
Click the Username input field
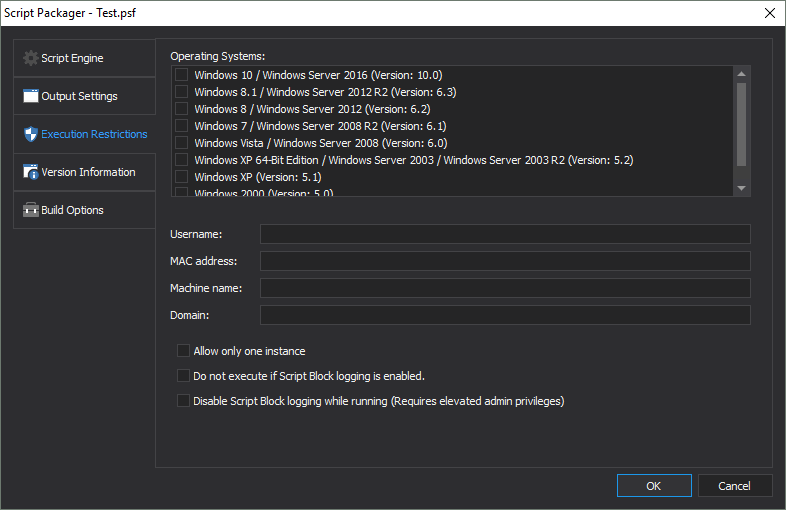pos(505,234)
